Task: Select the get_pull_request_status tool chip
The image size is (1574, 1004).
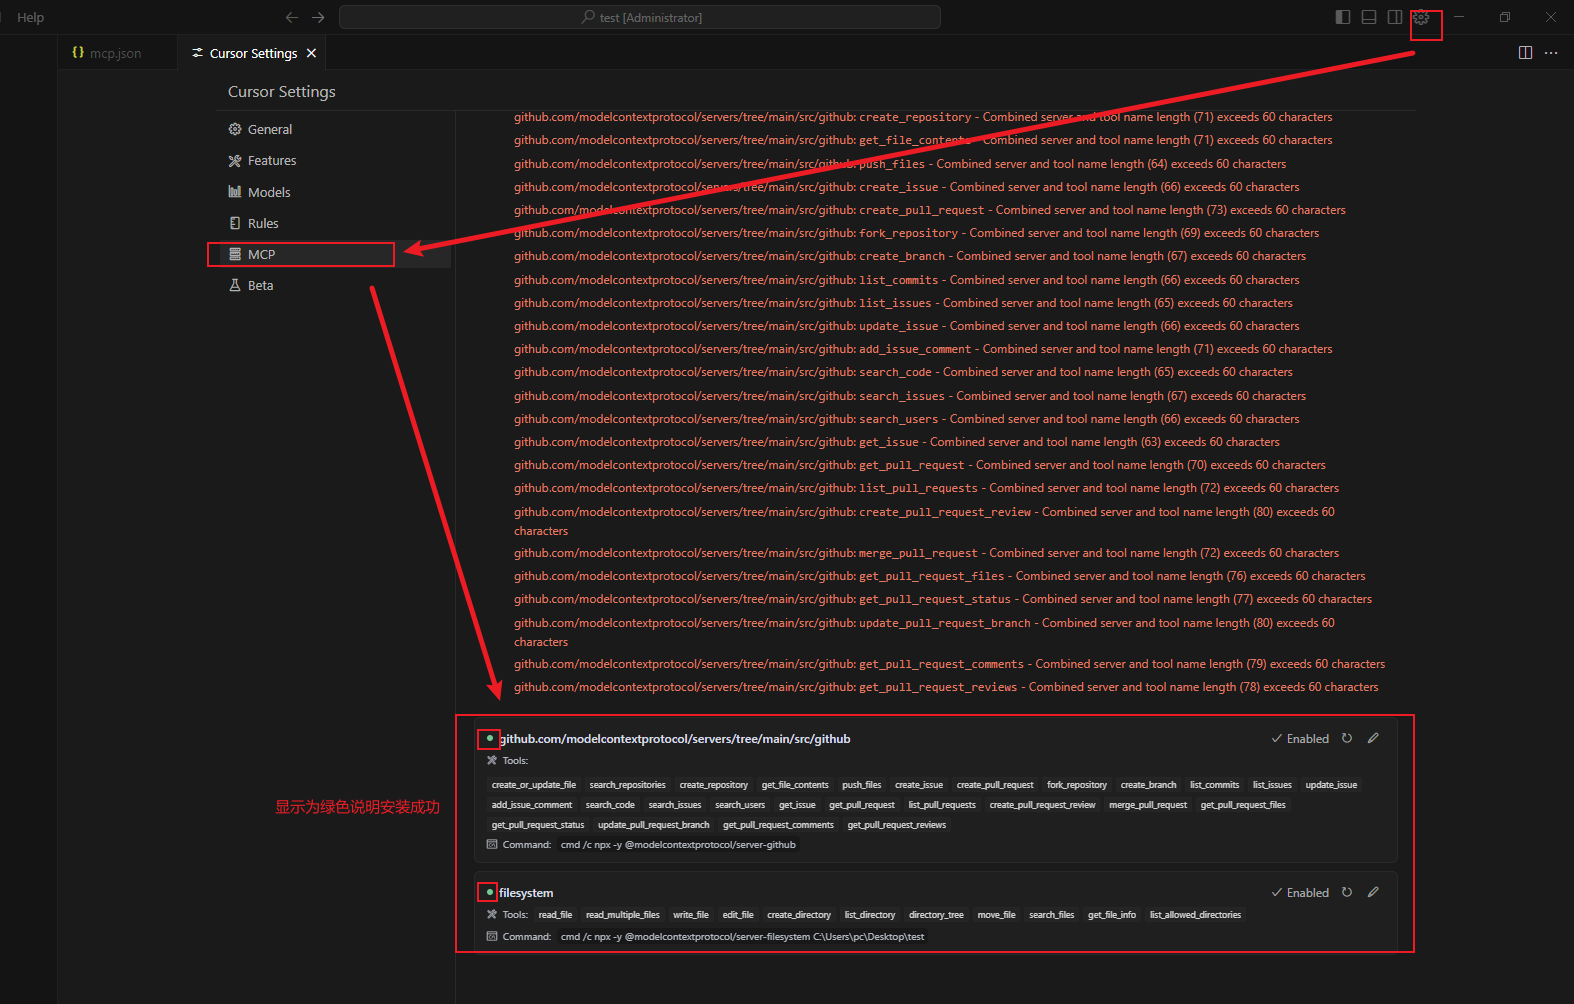Action: (x=538, y=825)
